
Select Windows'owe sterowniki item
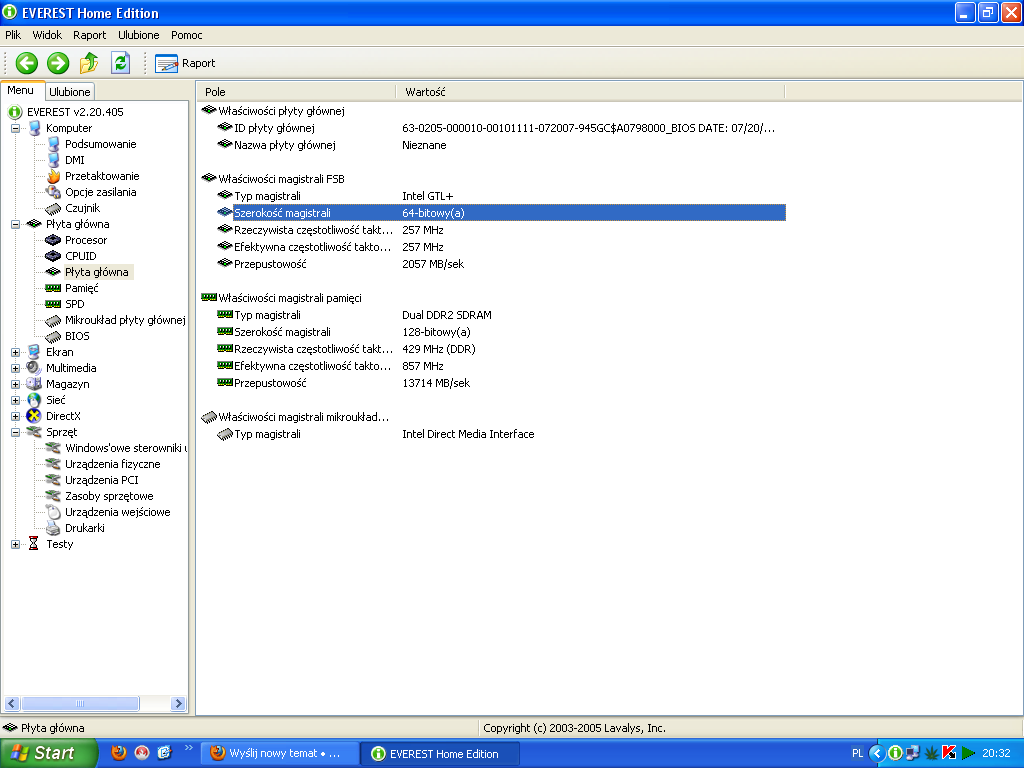[125, 448]
